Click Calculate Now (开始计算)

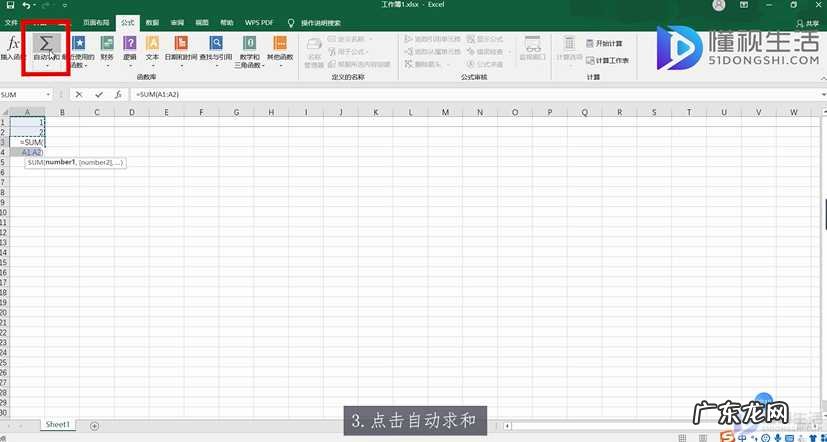(x=604, y=43)
